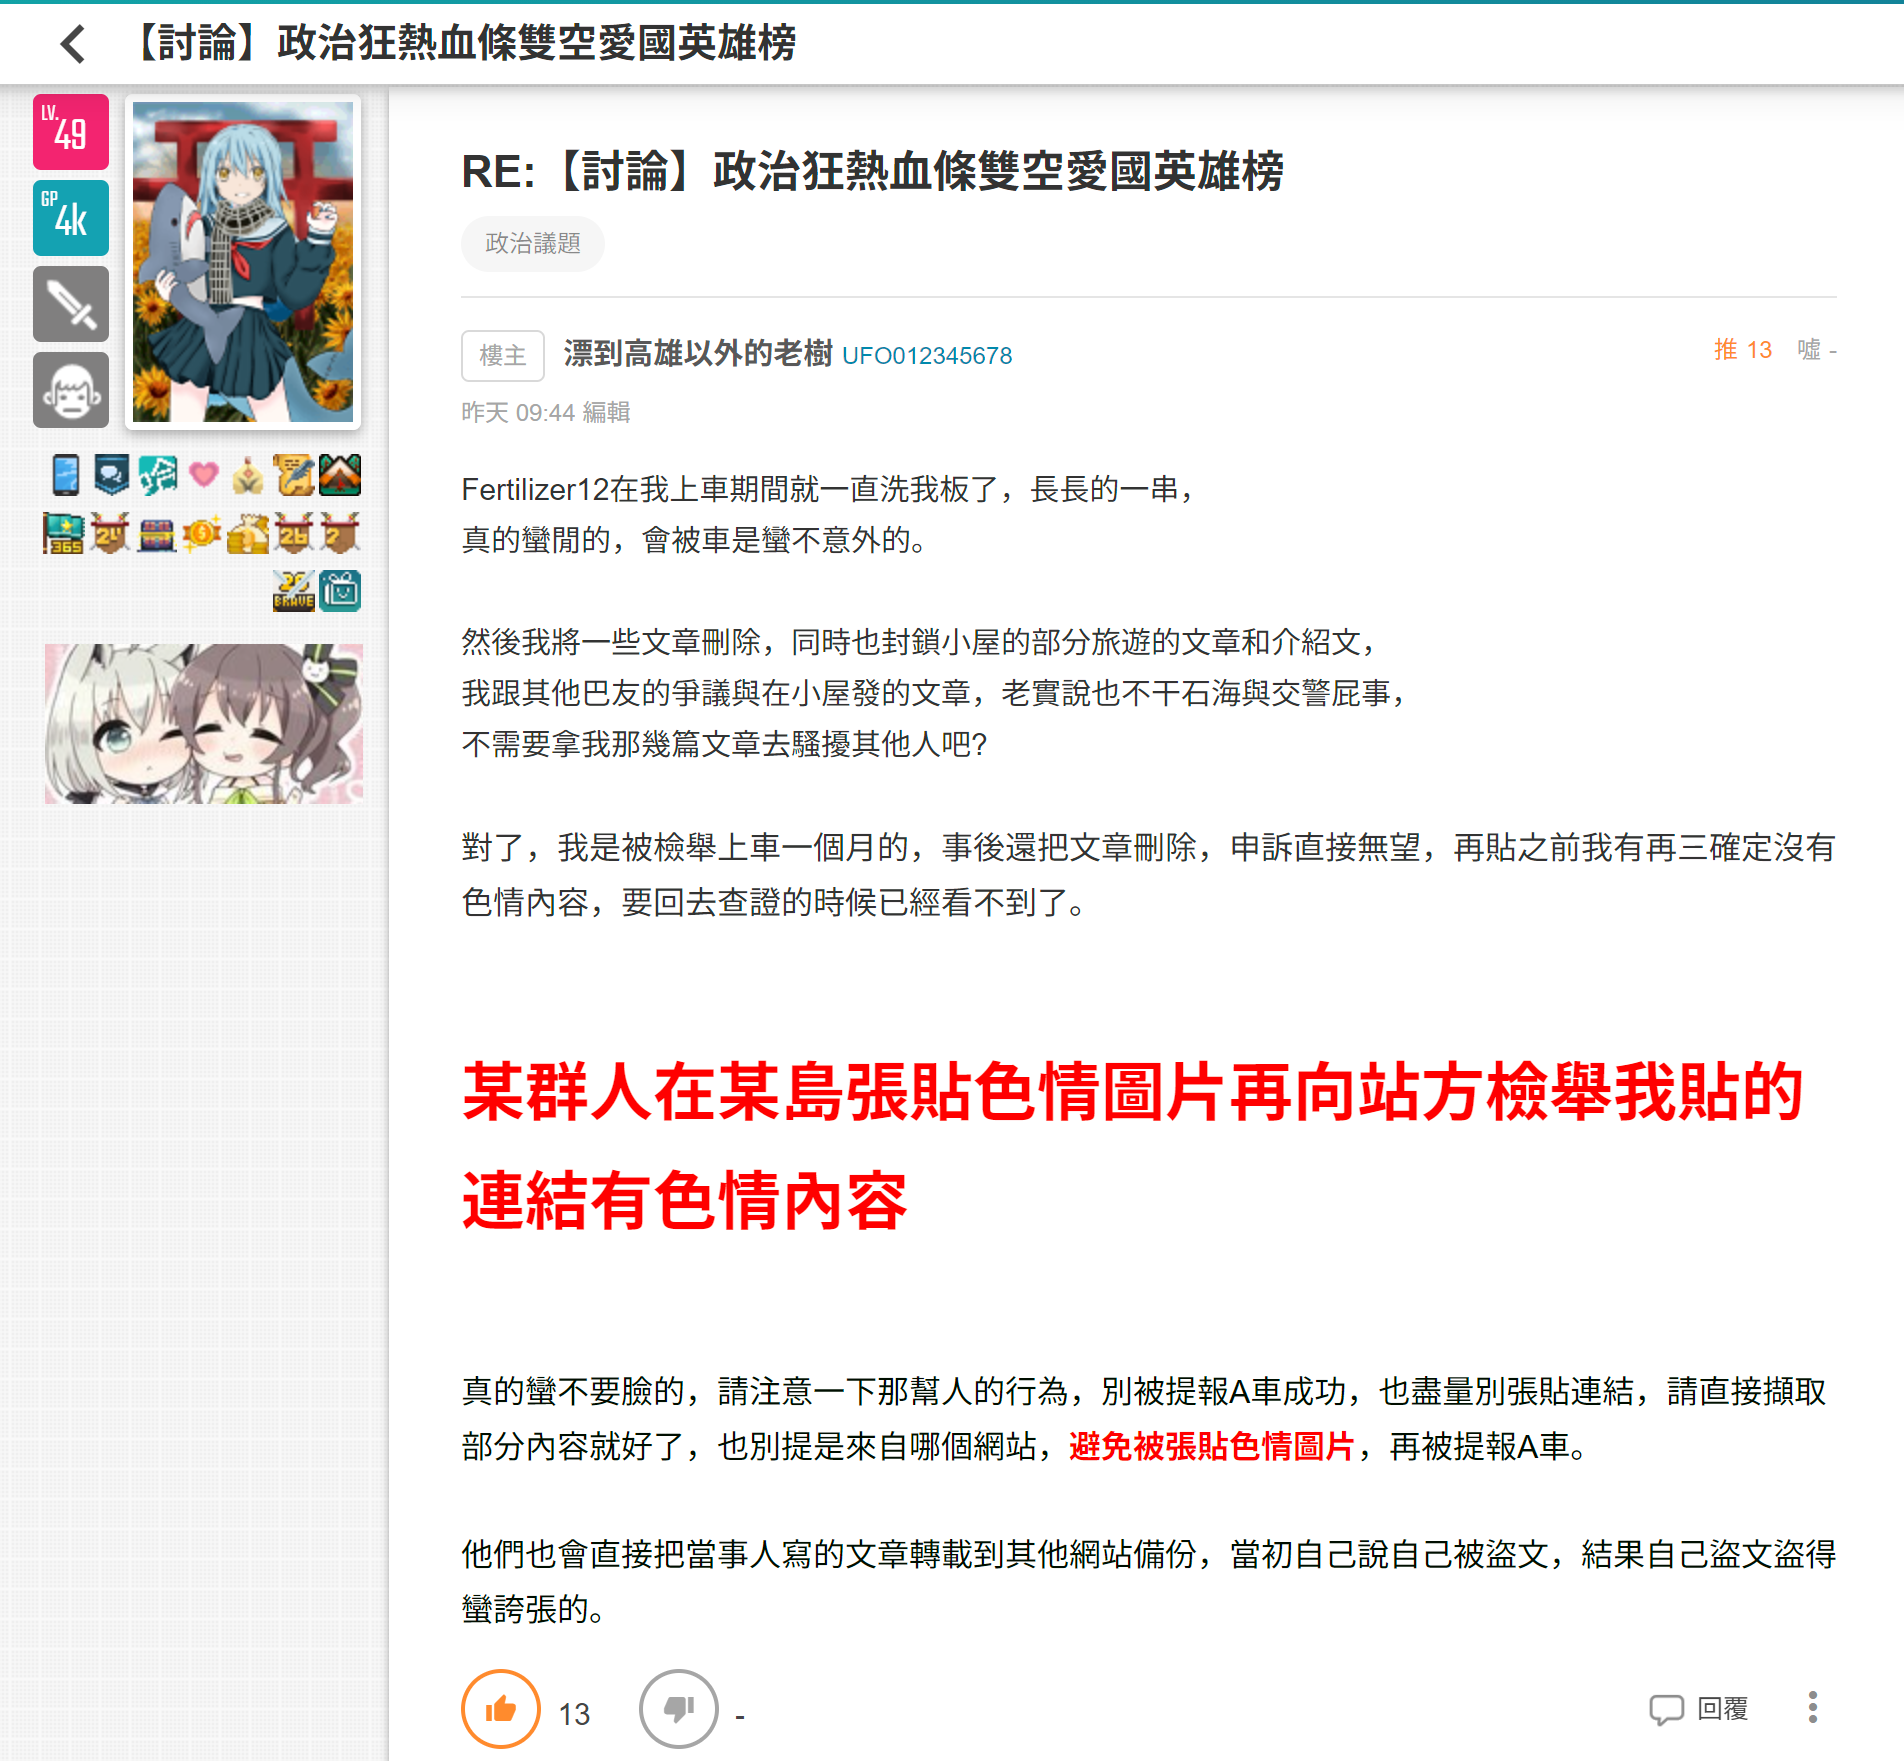1904x1761 pixels.
Task: Click the gold dollar coin badge
Action: pyautogui.click(x=201, y=534)
